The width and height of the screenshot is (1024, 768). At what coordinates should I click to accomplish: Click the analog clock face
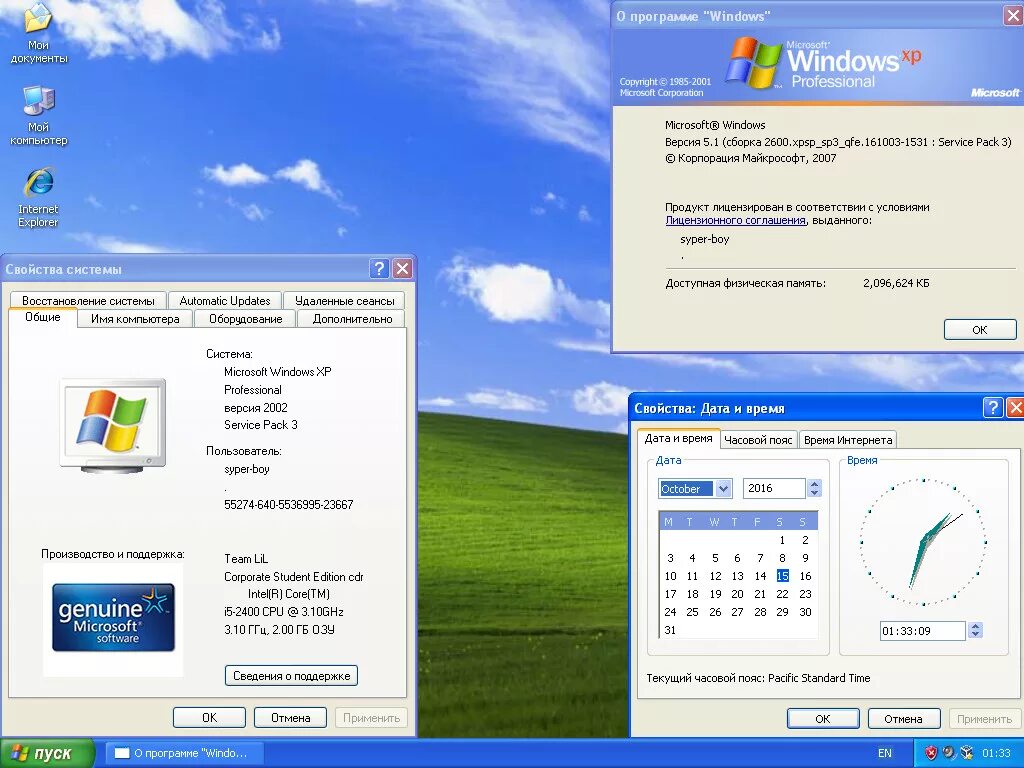pyautogui.click(x=923, y=542)
